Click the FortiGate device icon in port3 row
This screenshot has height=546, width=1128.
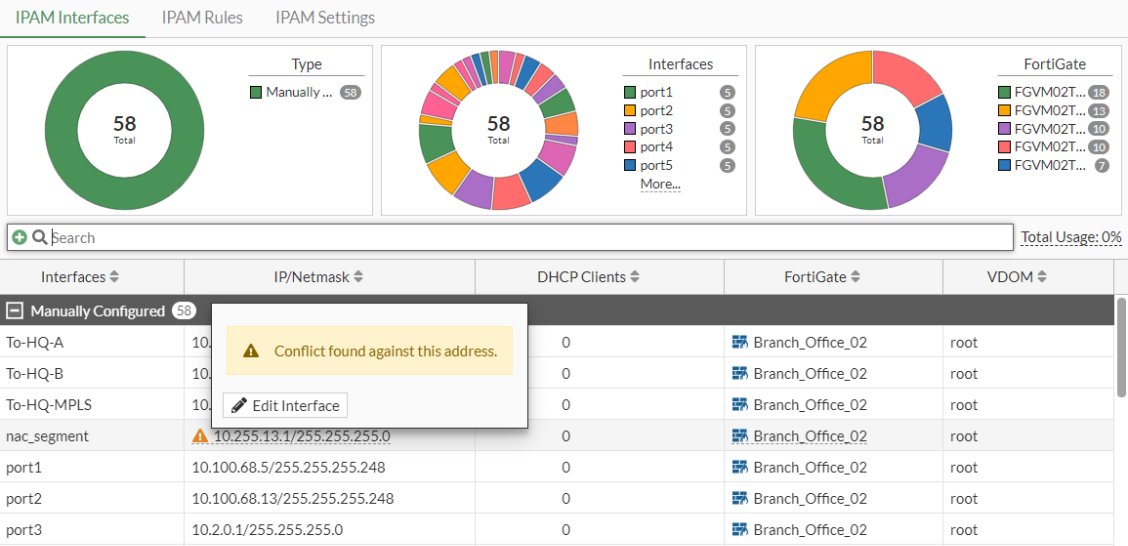coord(740,529)
